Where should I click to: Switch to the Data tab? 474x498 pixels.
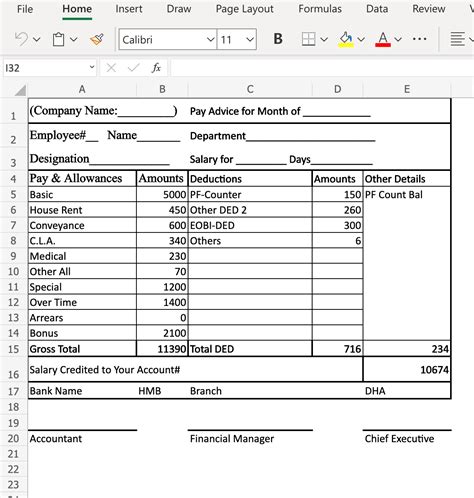click(377, 9)
